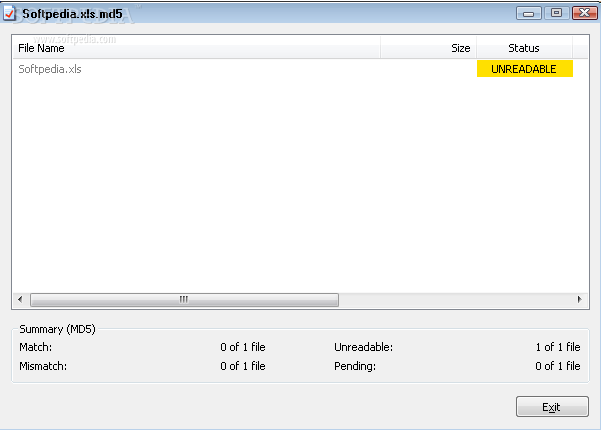Select the Softpedia.xls file row
The height and width of the screenshot is (430, 601).
point(300,69)
